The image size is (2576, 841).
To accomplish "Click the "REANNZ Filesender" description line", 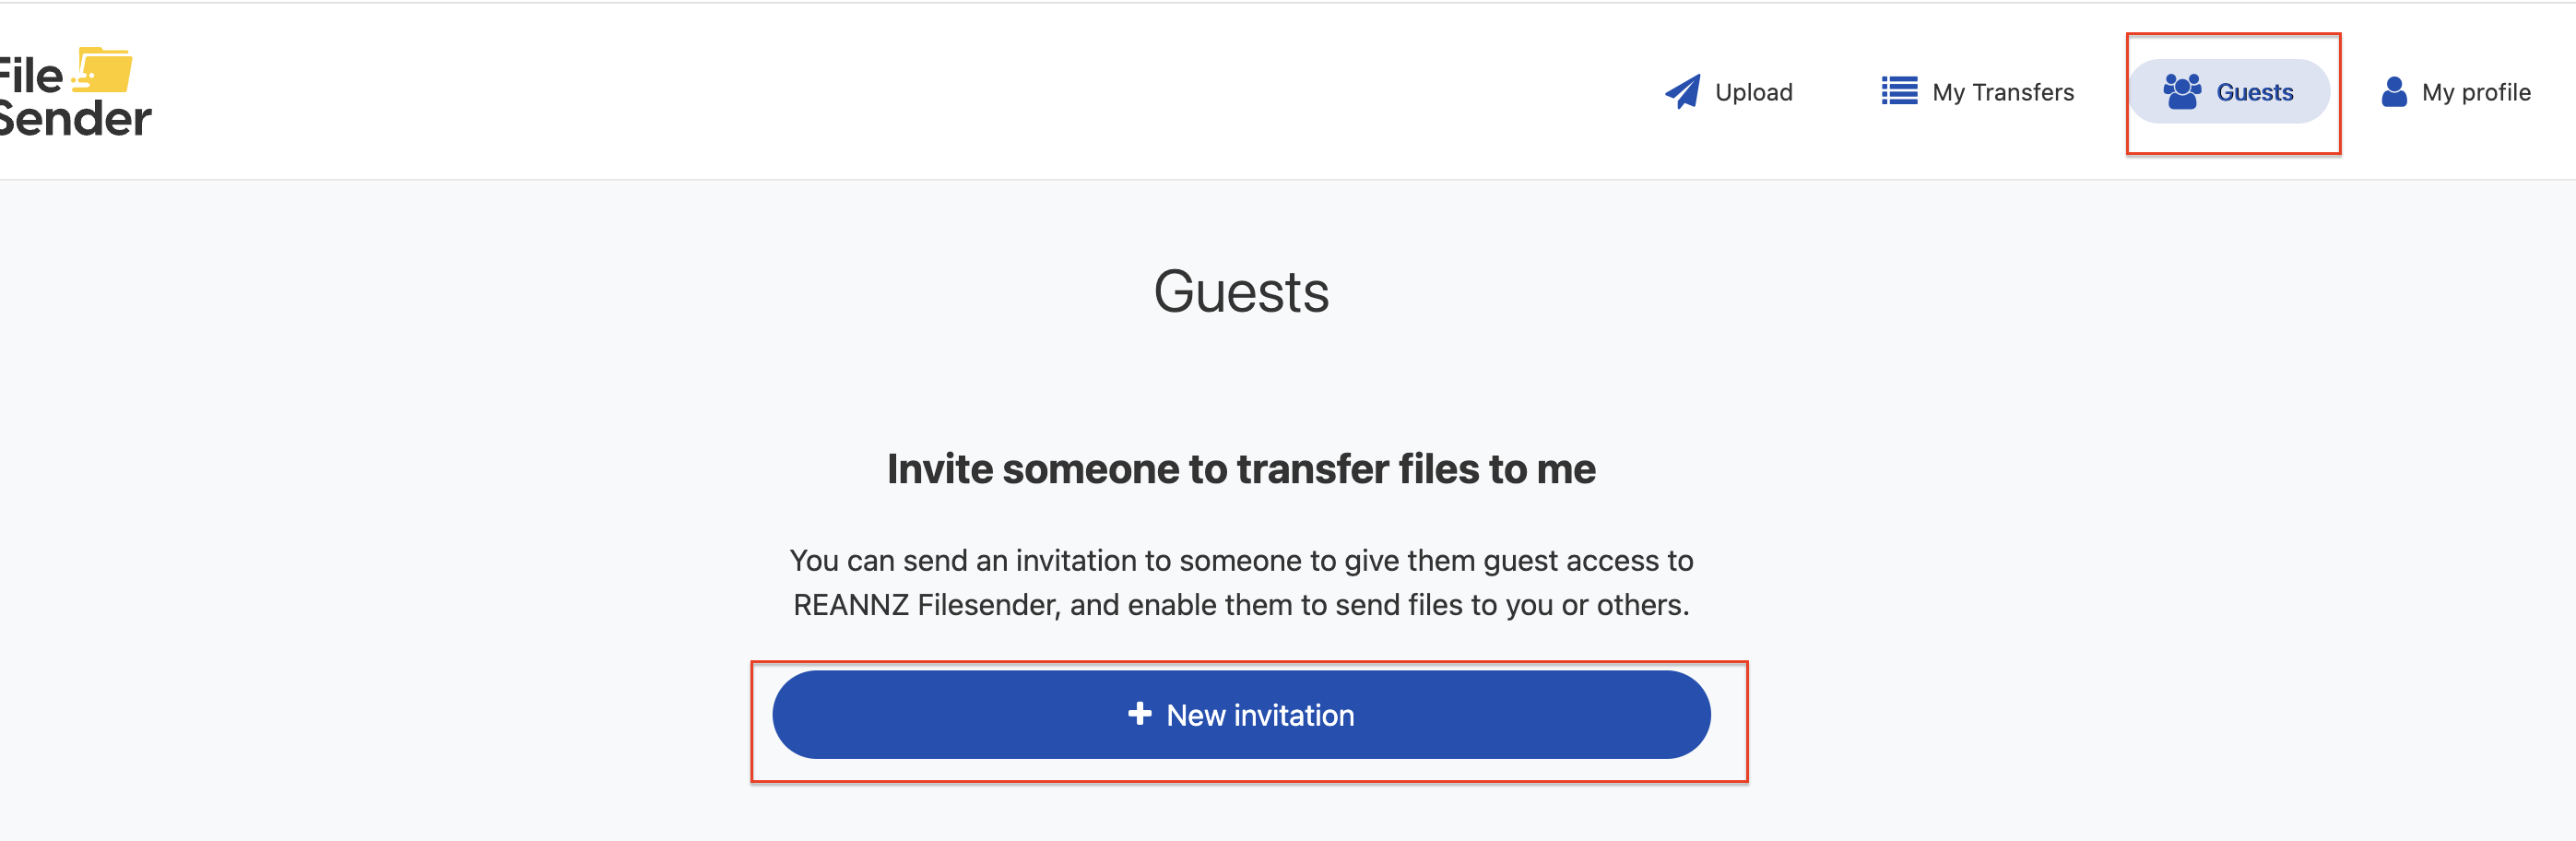I will 1241,605.
